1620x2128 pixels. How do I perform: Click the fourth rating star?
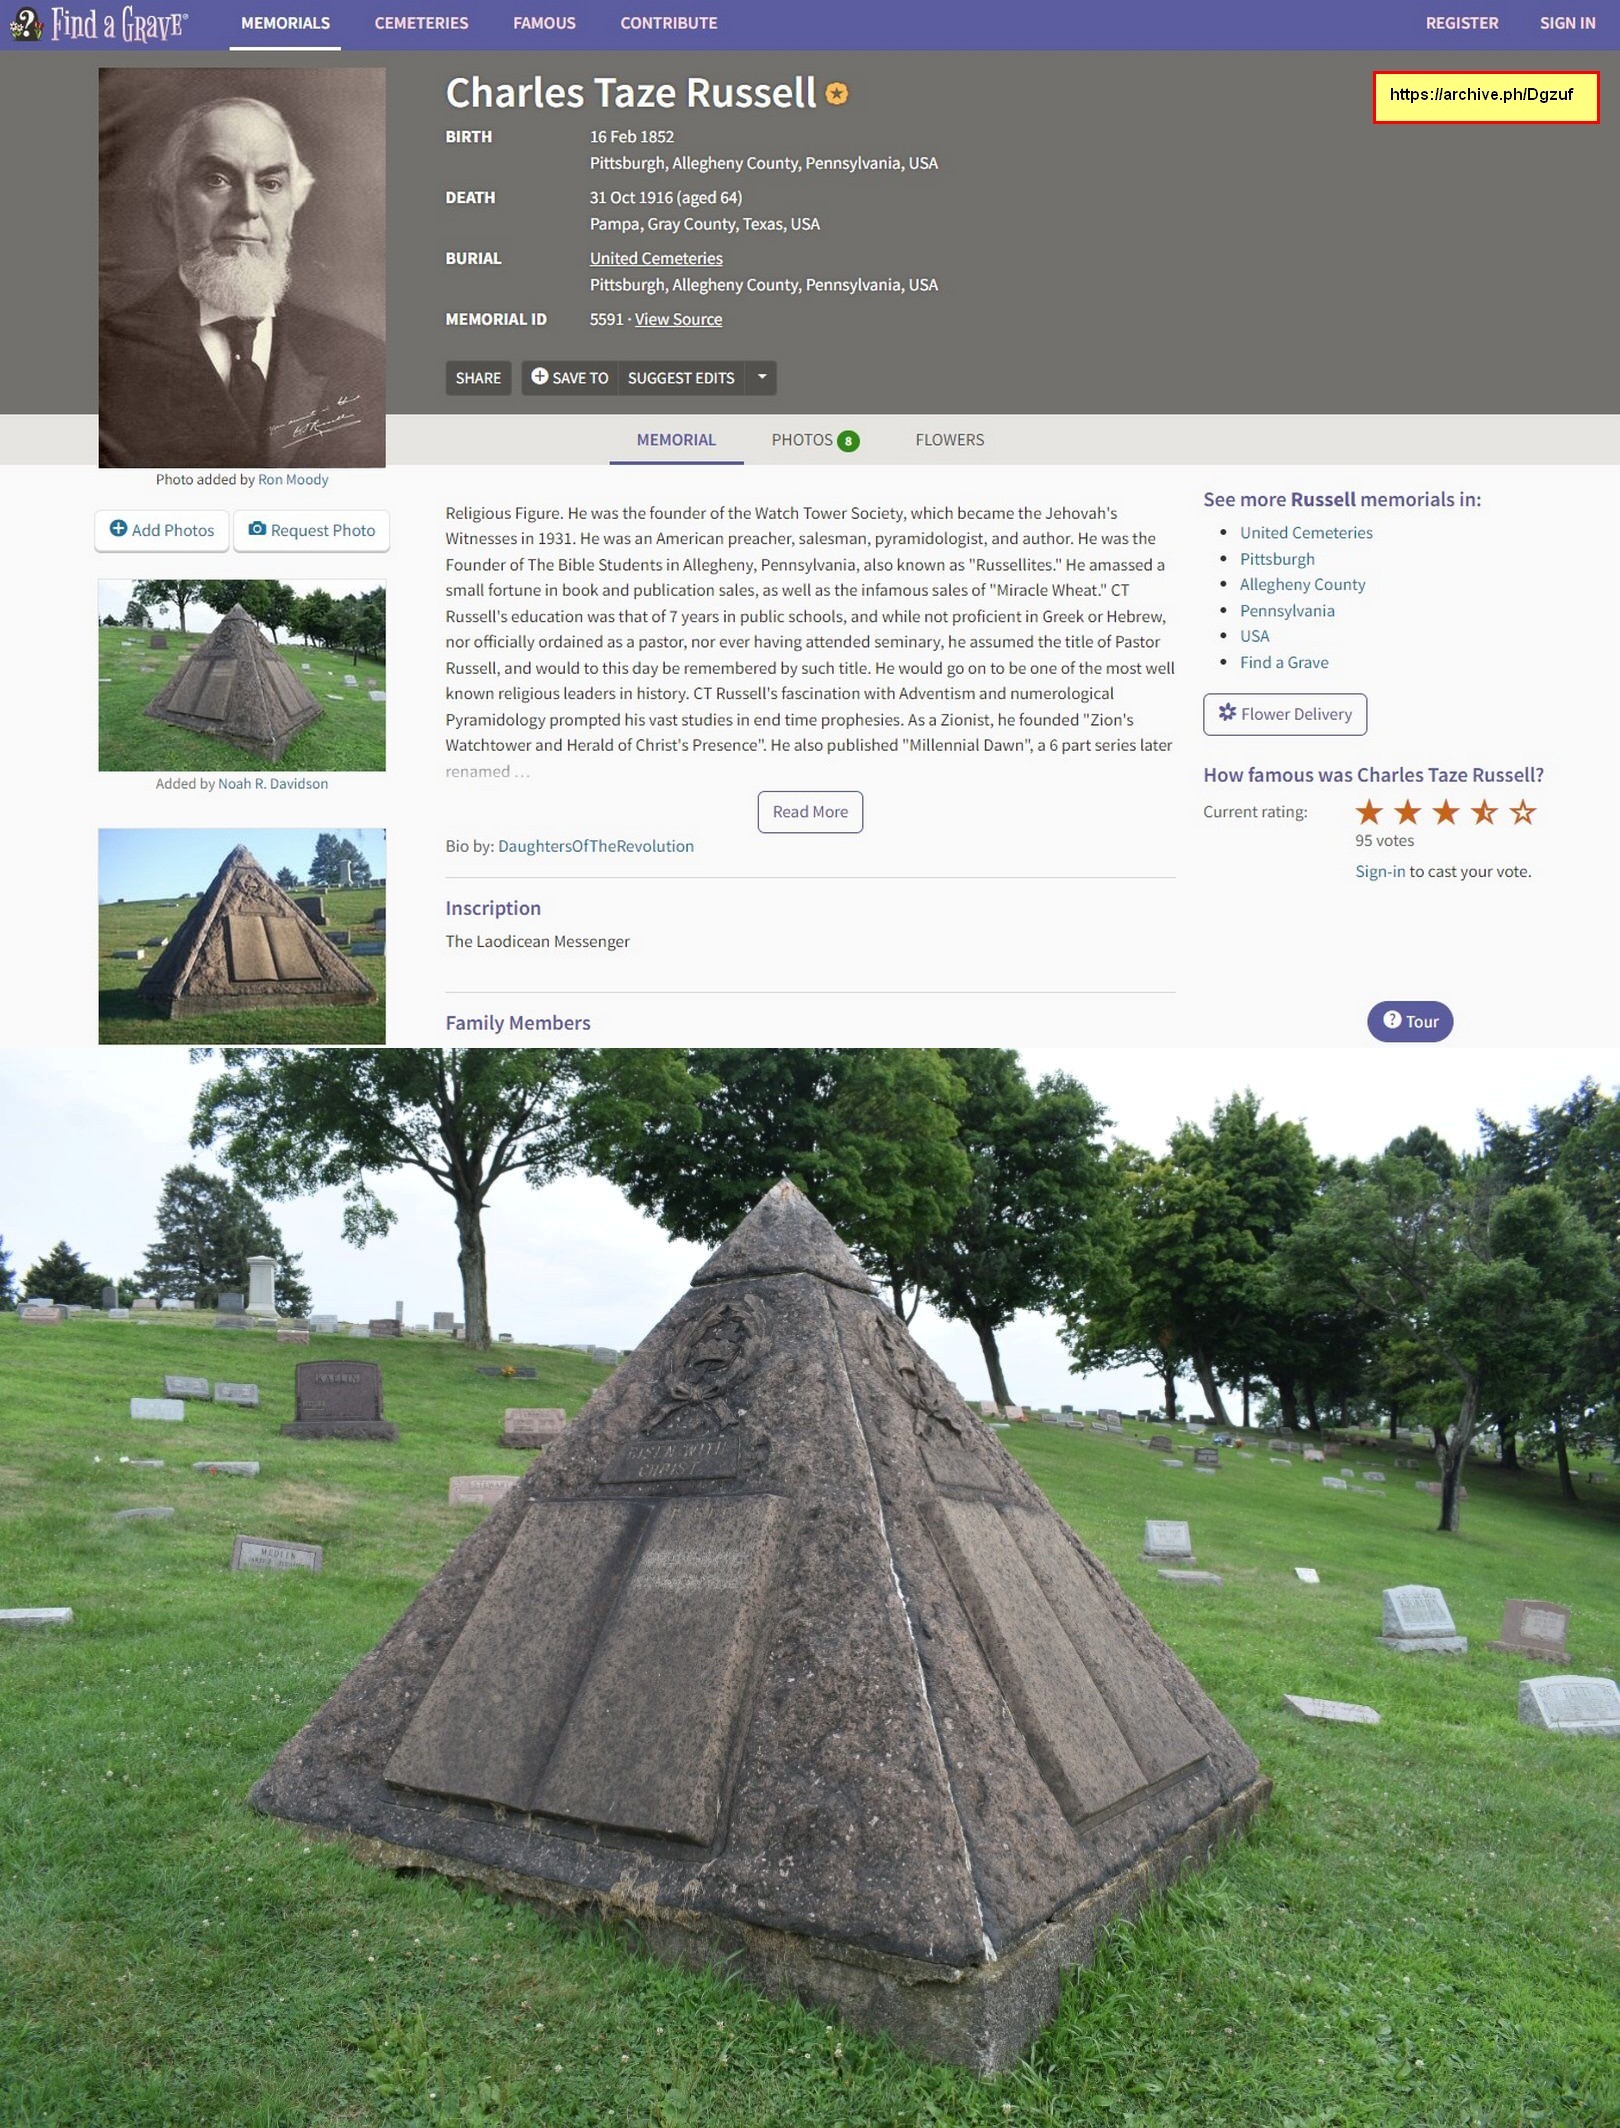(1484, 812)
